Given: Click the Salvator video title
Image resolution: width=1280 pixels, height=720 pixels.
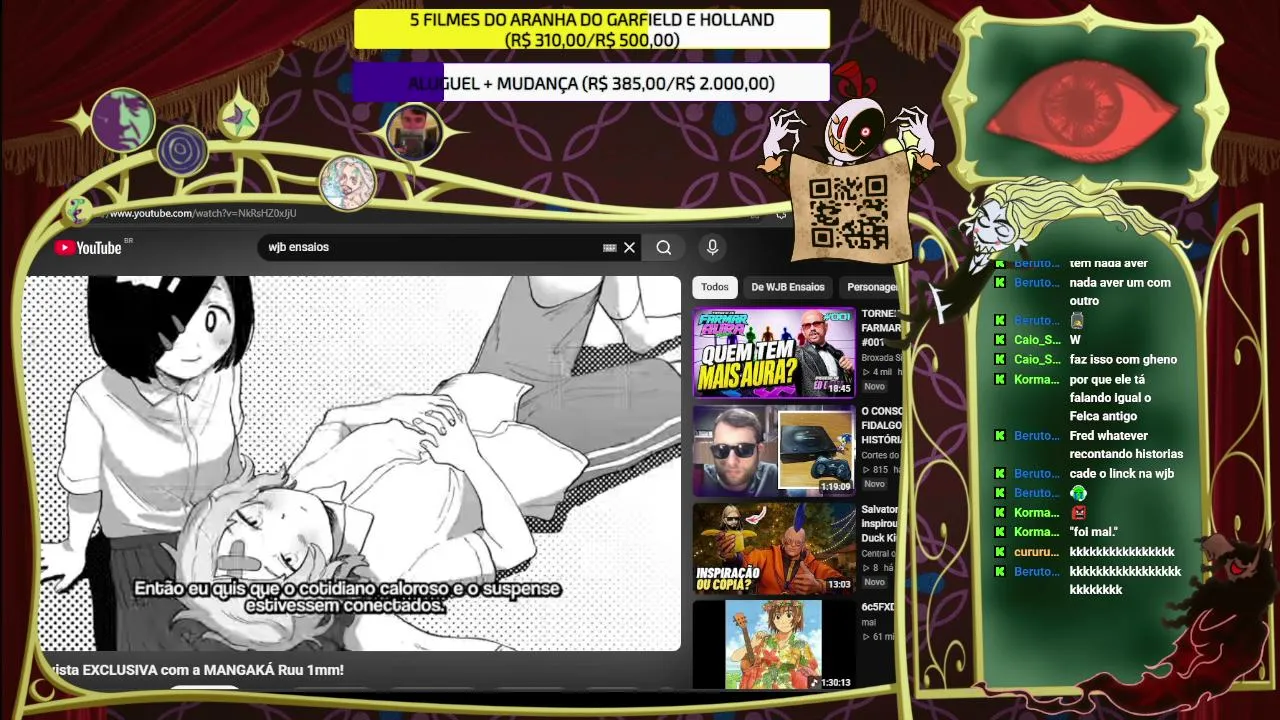Looking at the screenshot, I should point(880,523).
